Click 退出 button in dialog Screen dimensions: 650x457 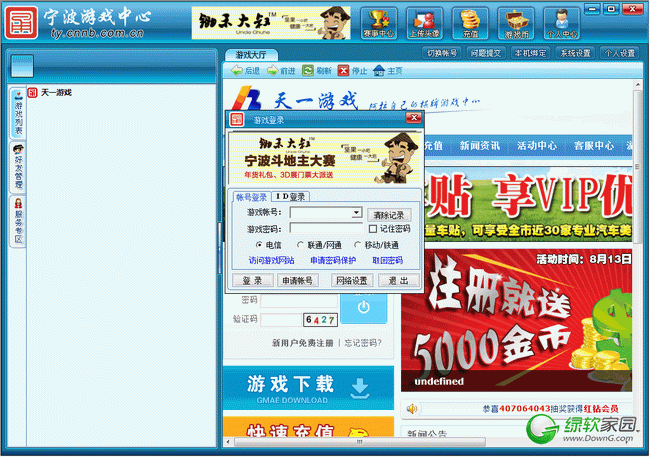point(398,281)
